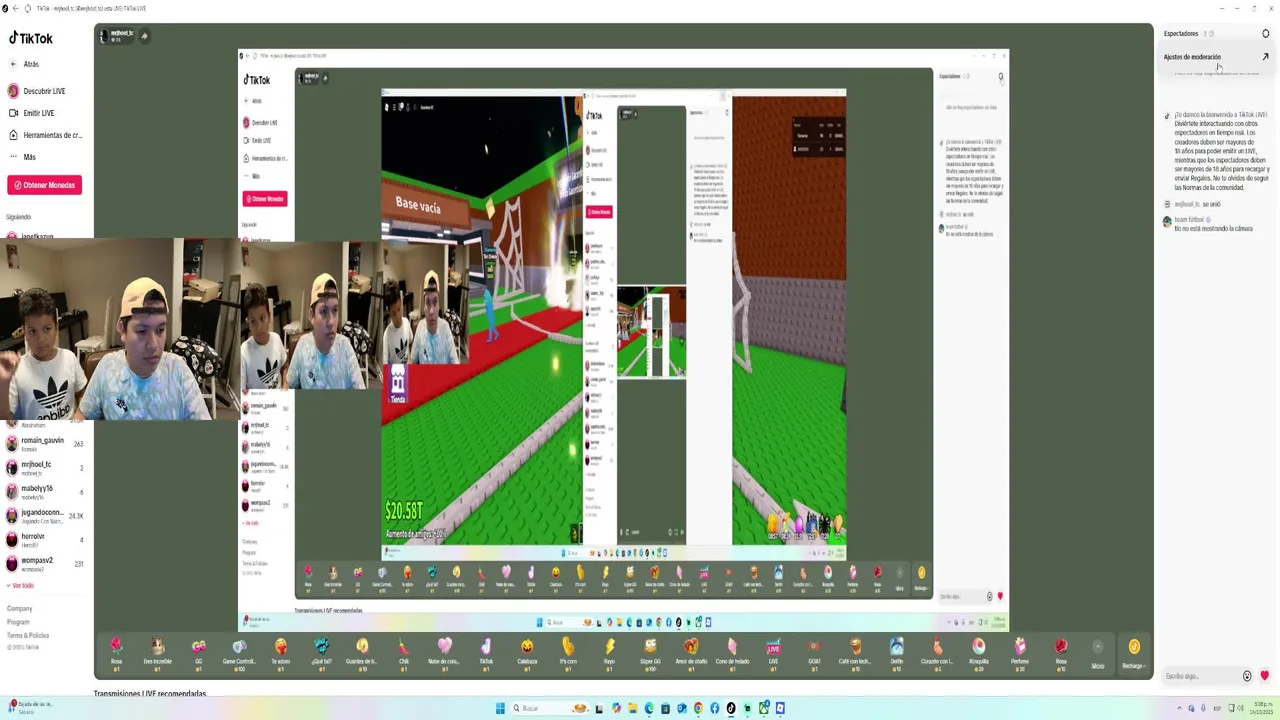Open wompasv2's live in following list

(x=45, y=563)
